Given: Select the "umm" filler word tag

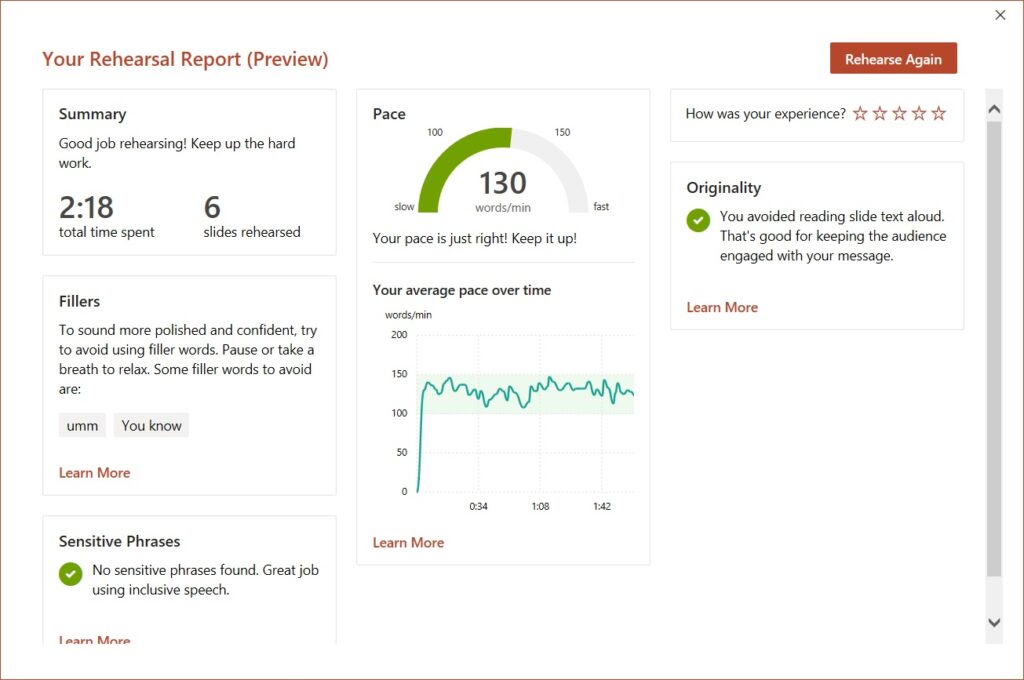Looking at the screenshot, I should pos(82,426).
